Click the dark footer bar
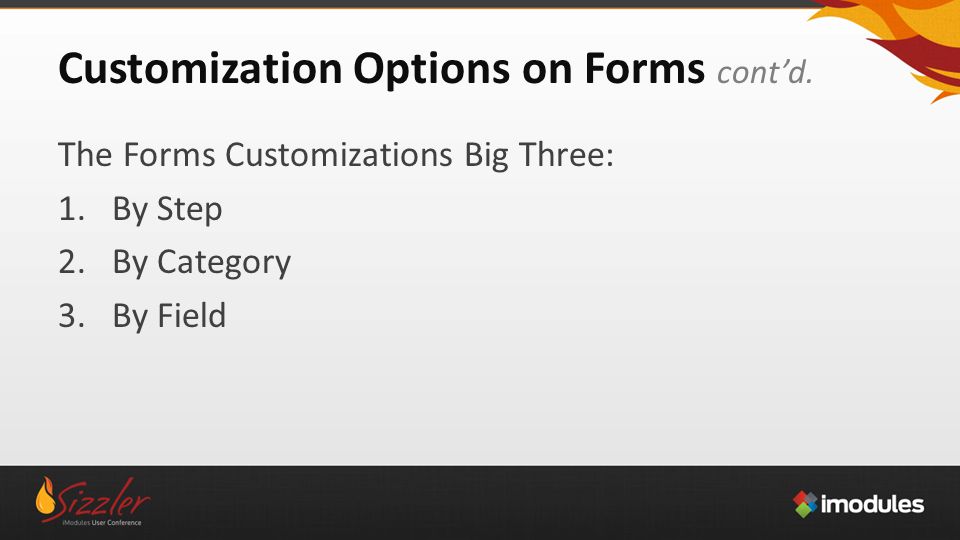This screenshot has width=960, height=540. coord(480,503)
